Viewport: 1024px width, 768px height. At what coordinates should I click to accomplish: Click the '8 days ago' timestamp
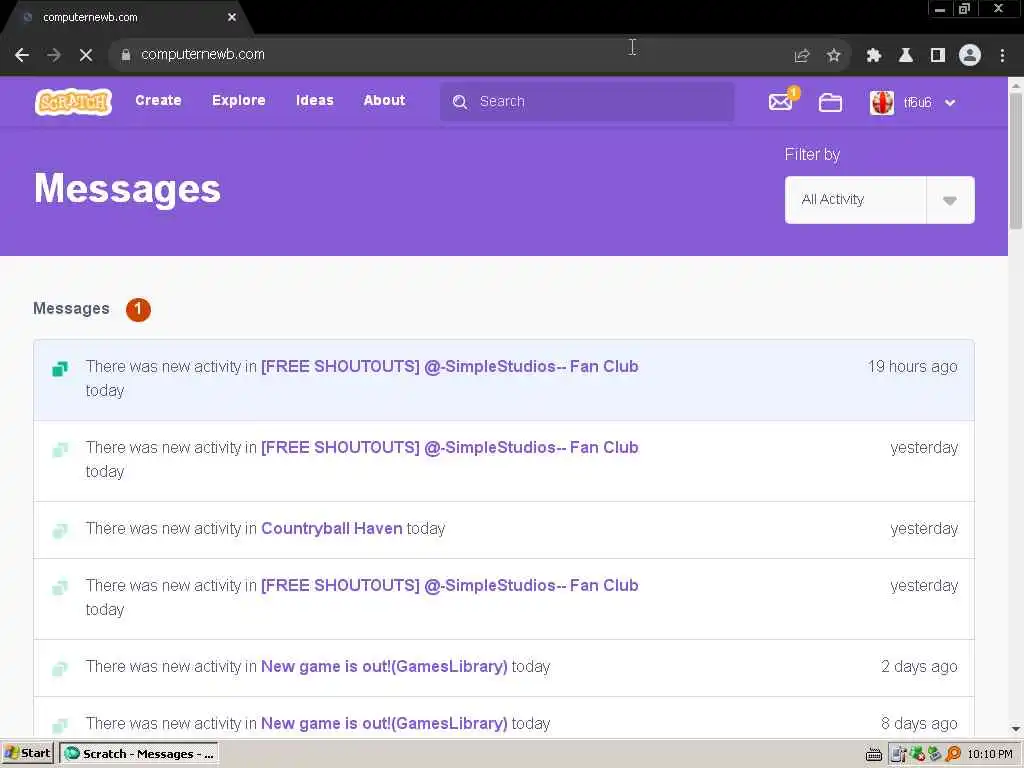click(919, 724)
